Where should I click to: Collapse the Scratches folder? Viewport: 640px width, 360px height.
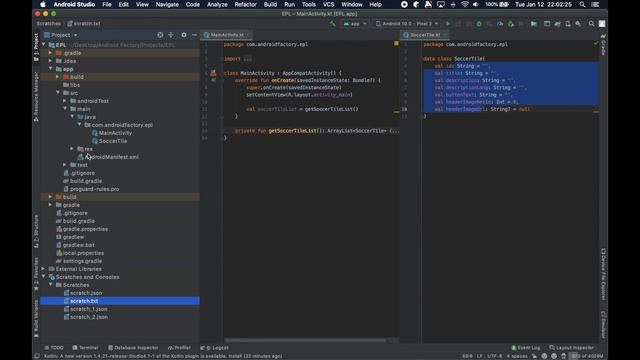pos(50,285)
